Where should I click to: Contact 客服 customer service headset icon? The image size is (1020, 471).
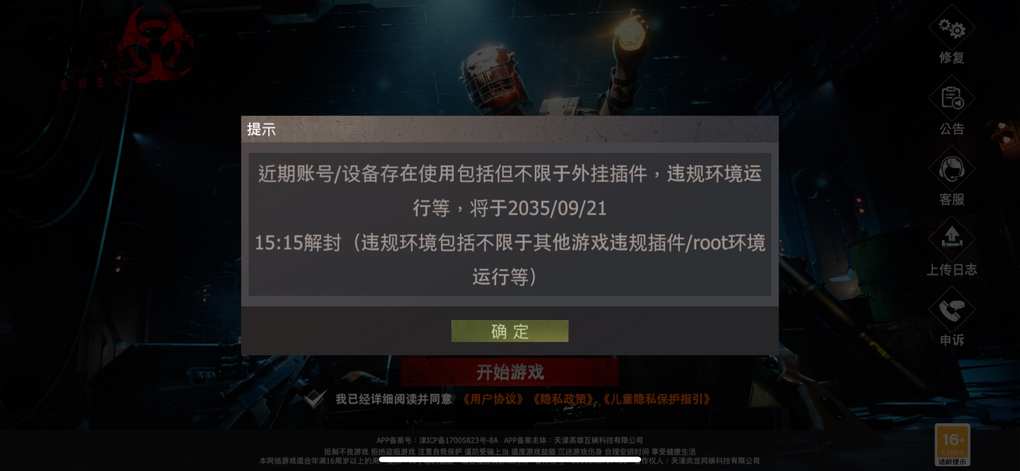(x=951, y=169)
